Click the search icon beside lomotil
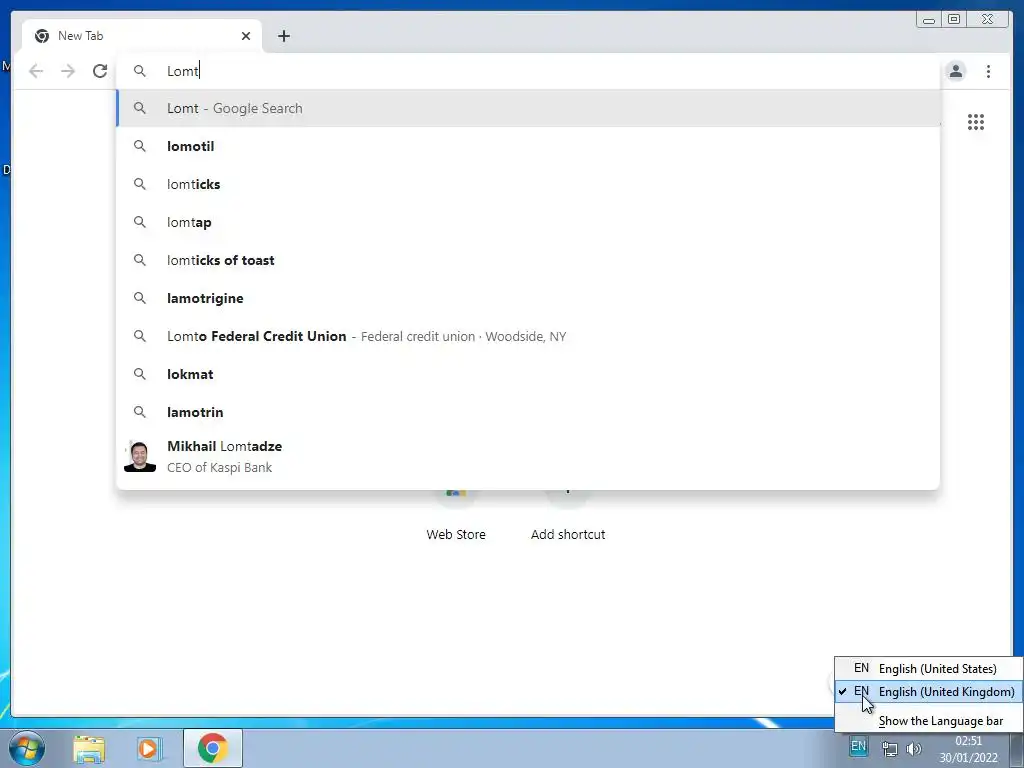1024x768 pixels. click(x=140, y=146)
